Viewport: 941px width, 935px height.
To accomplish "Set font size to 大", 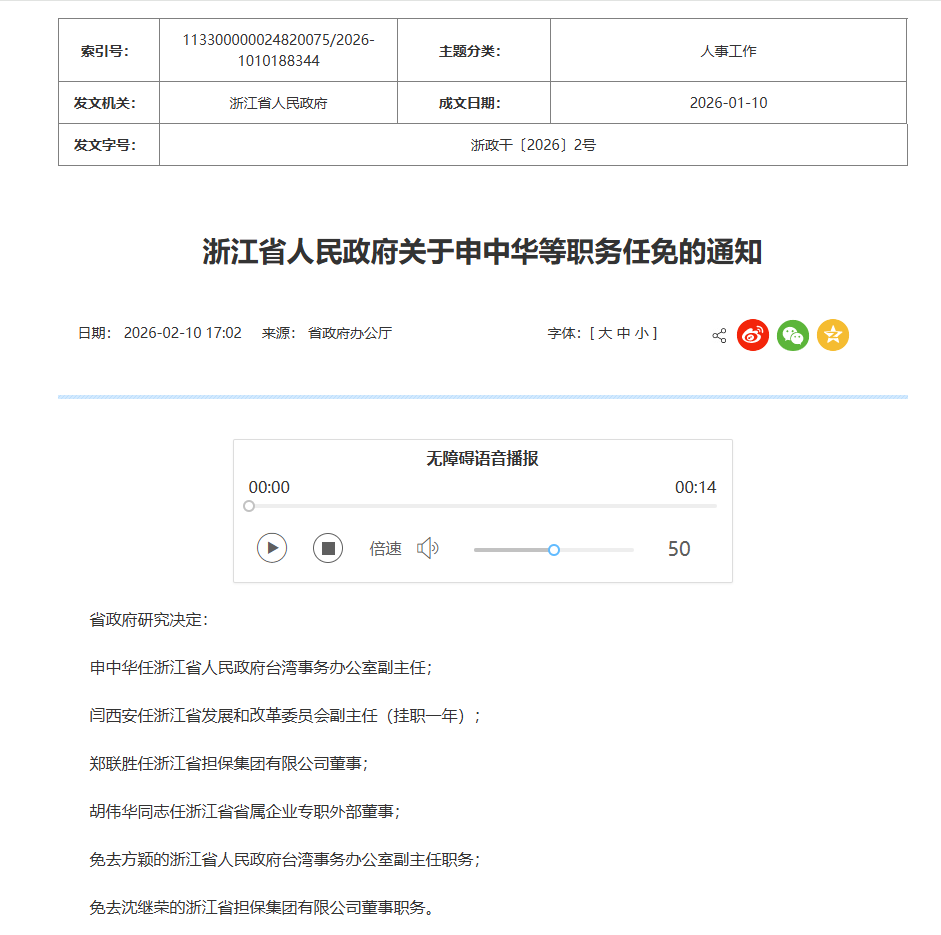I will (x=605, y=333).
